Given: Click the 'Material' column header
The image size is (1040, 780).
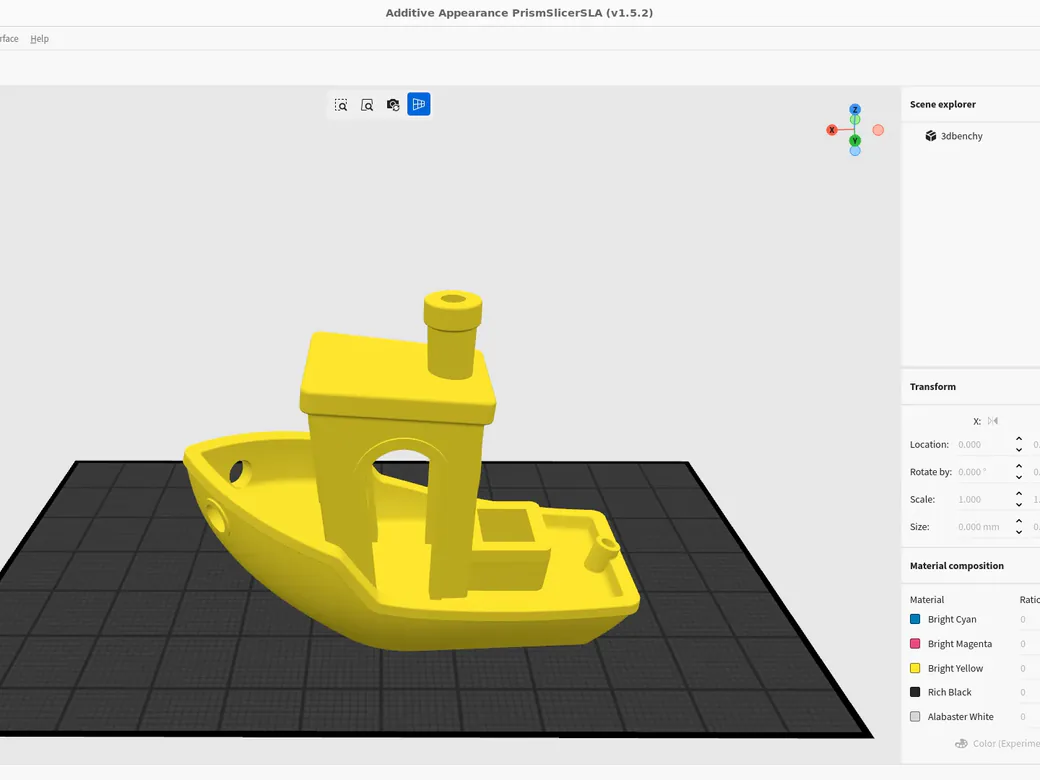Looking at the screenshot, I should pos(927,600).
